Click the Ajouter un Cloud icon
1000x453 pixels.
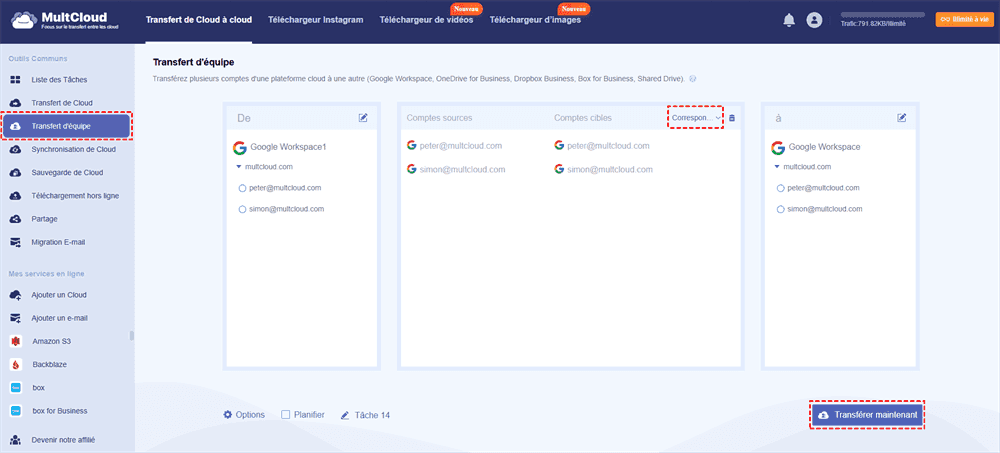click(15, 295)
